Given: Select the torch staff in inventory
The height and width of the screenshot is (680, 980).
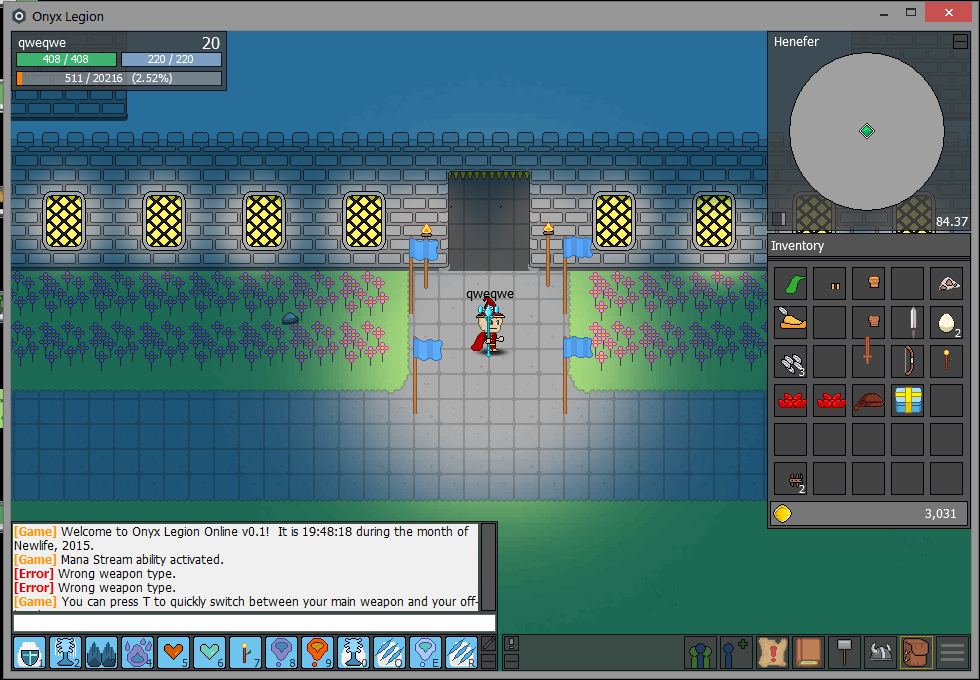Looking at the screenshot, I should click(x=946, y=362).
